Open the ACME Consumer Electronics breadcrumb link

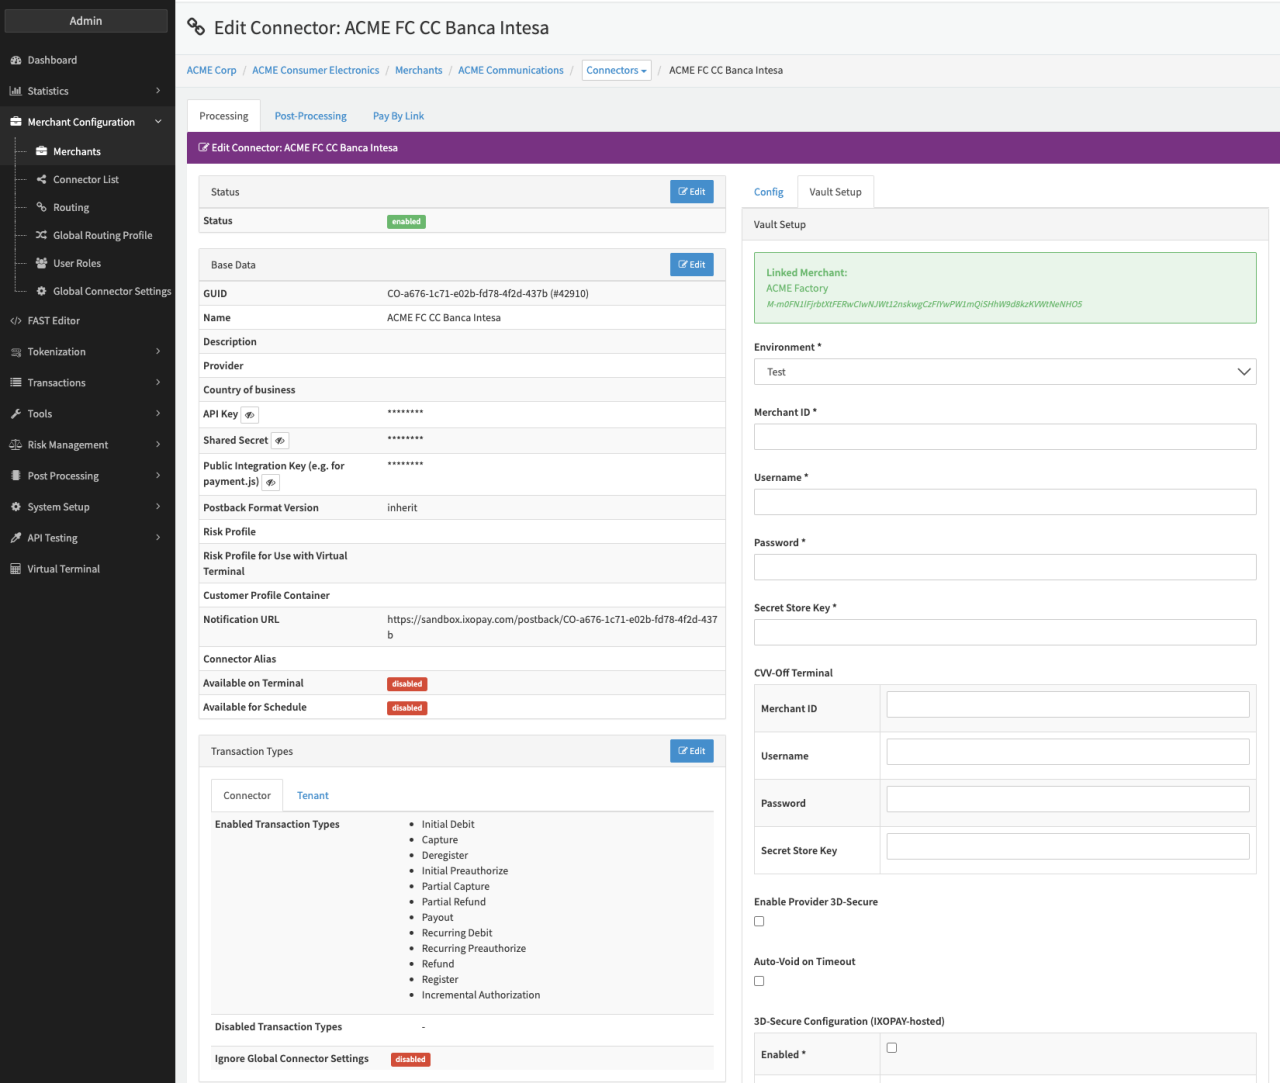[x=315, y=70]
